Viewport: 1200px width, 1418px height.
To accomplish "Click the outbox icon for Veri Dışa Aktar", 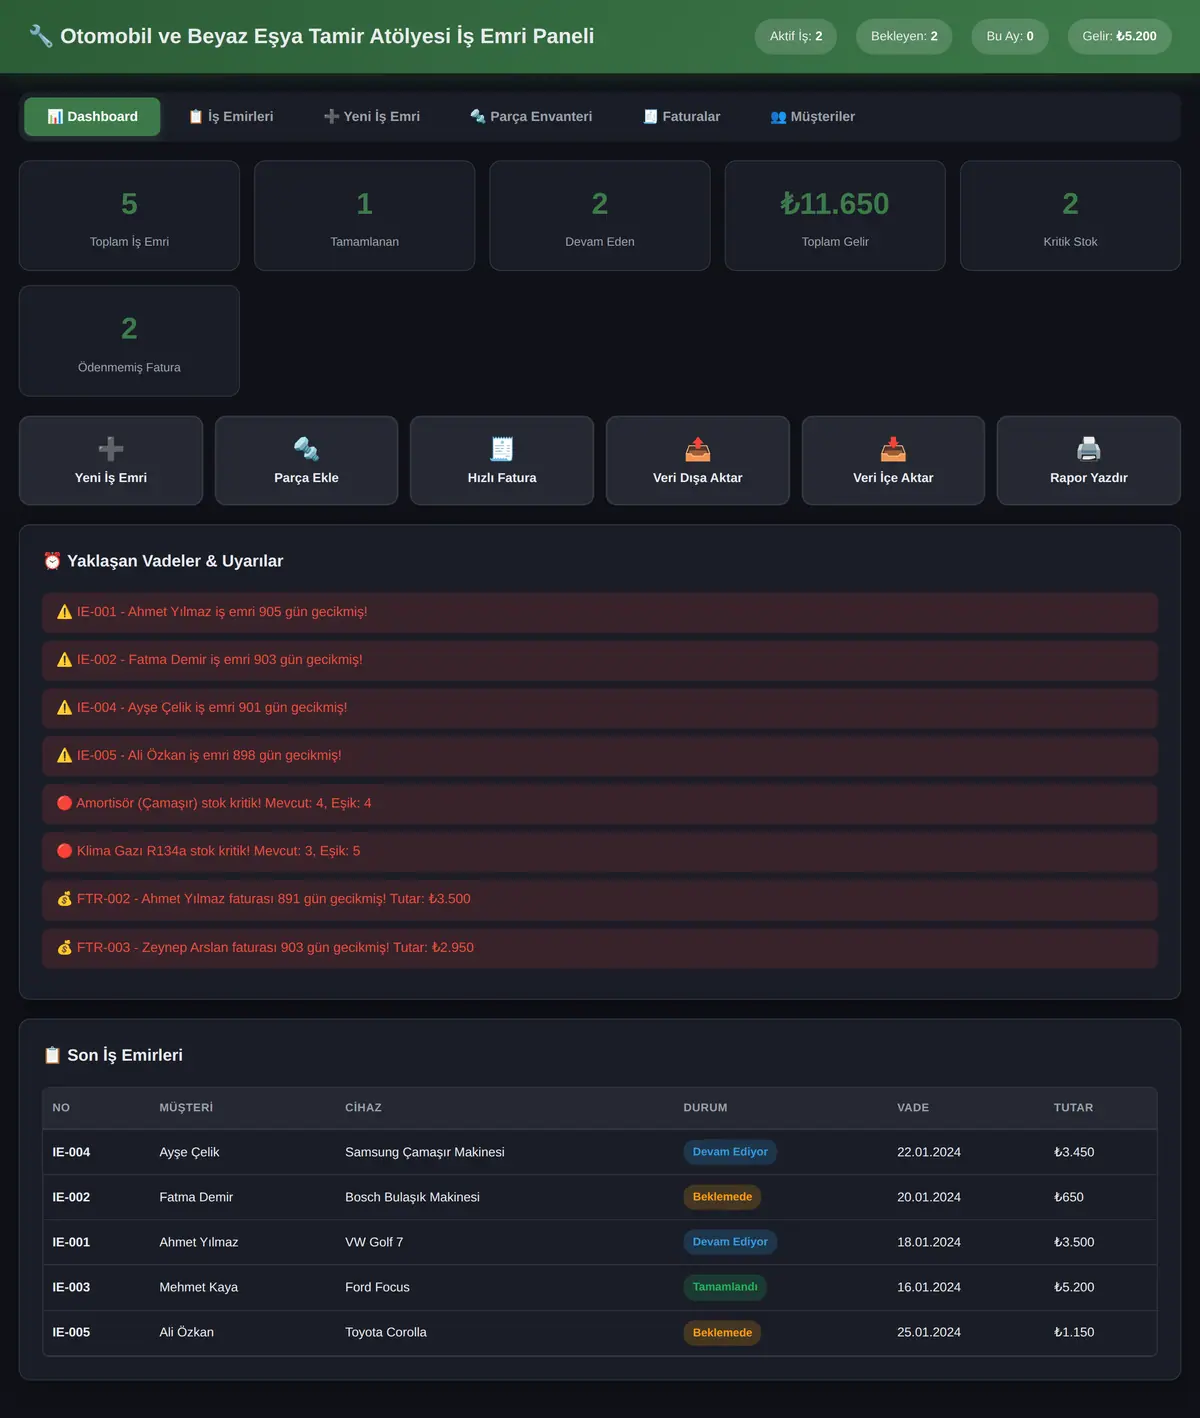I will click(x=698, y=448).
